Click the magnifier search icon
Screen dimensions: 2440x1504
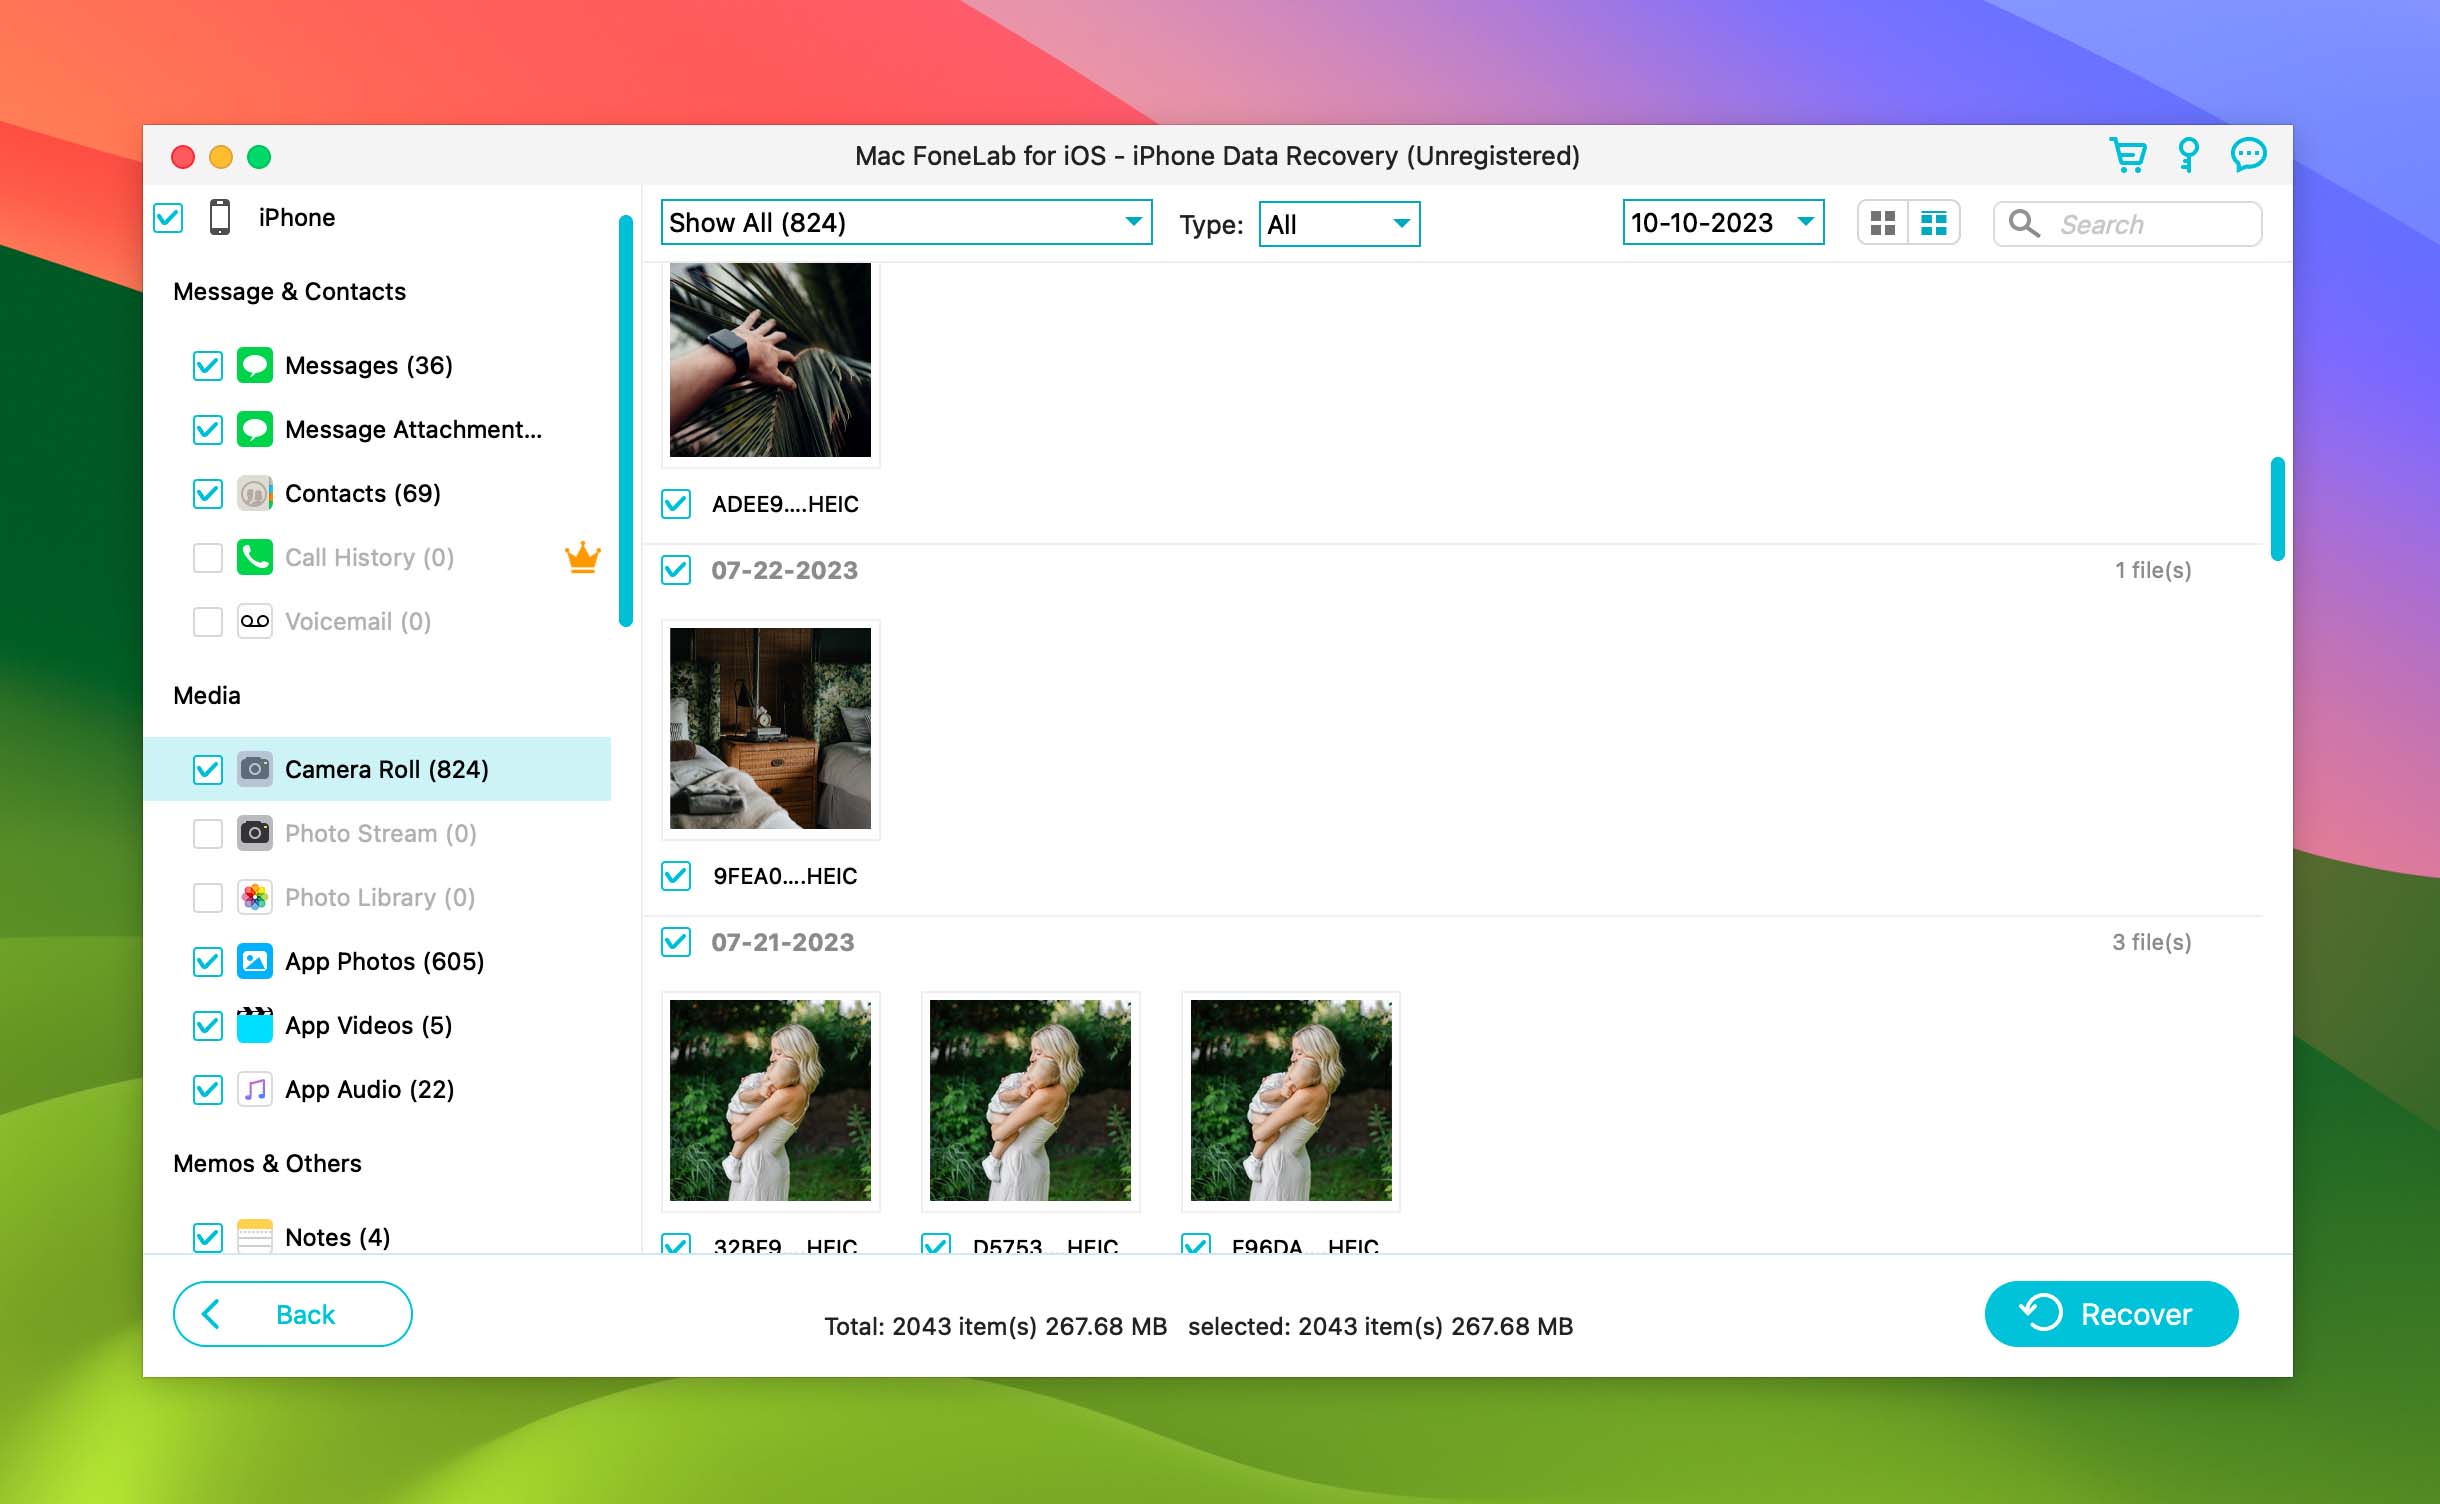pyautogui.click(x=2024, y=223)
